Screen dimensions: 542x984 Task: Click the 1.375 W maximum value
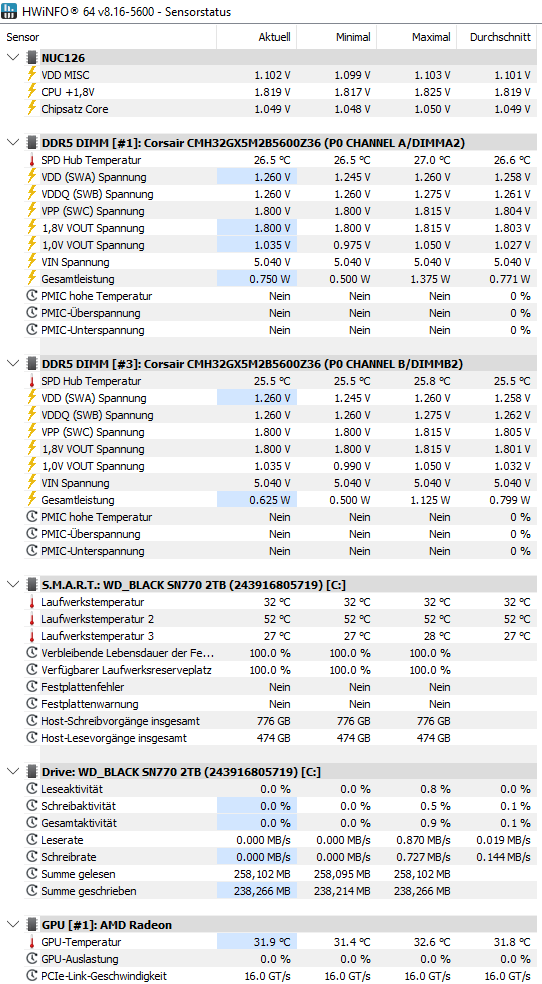429,279
